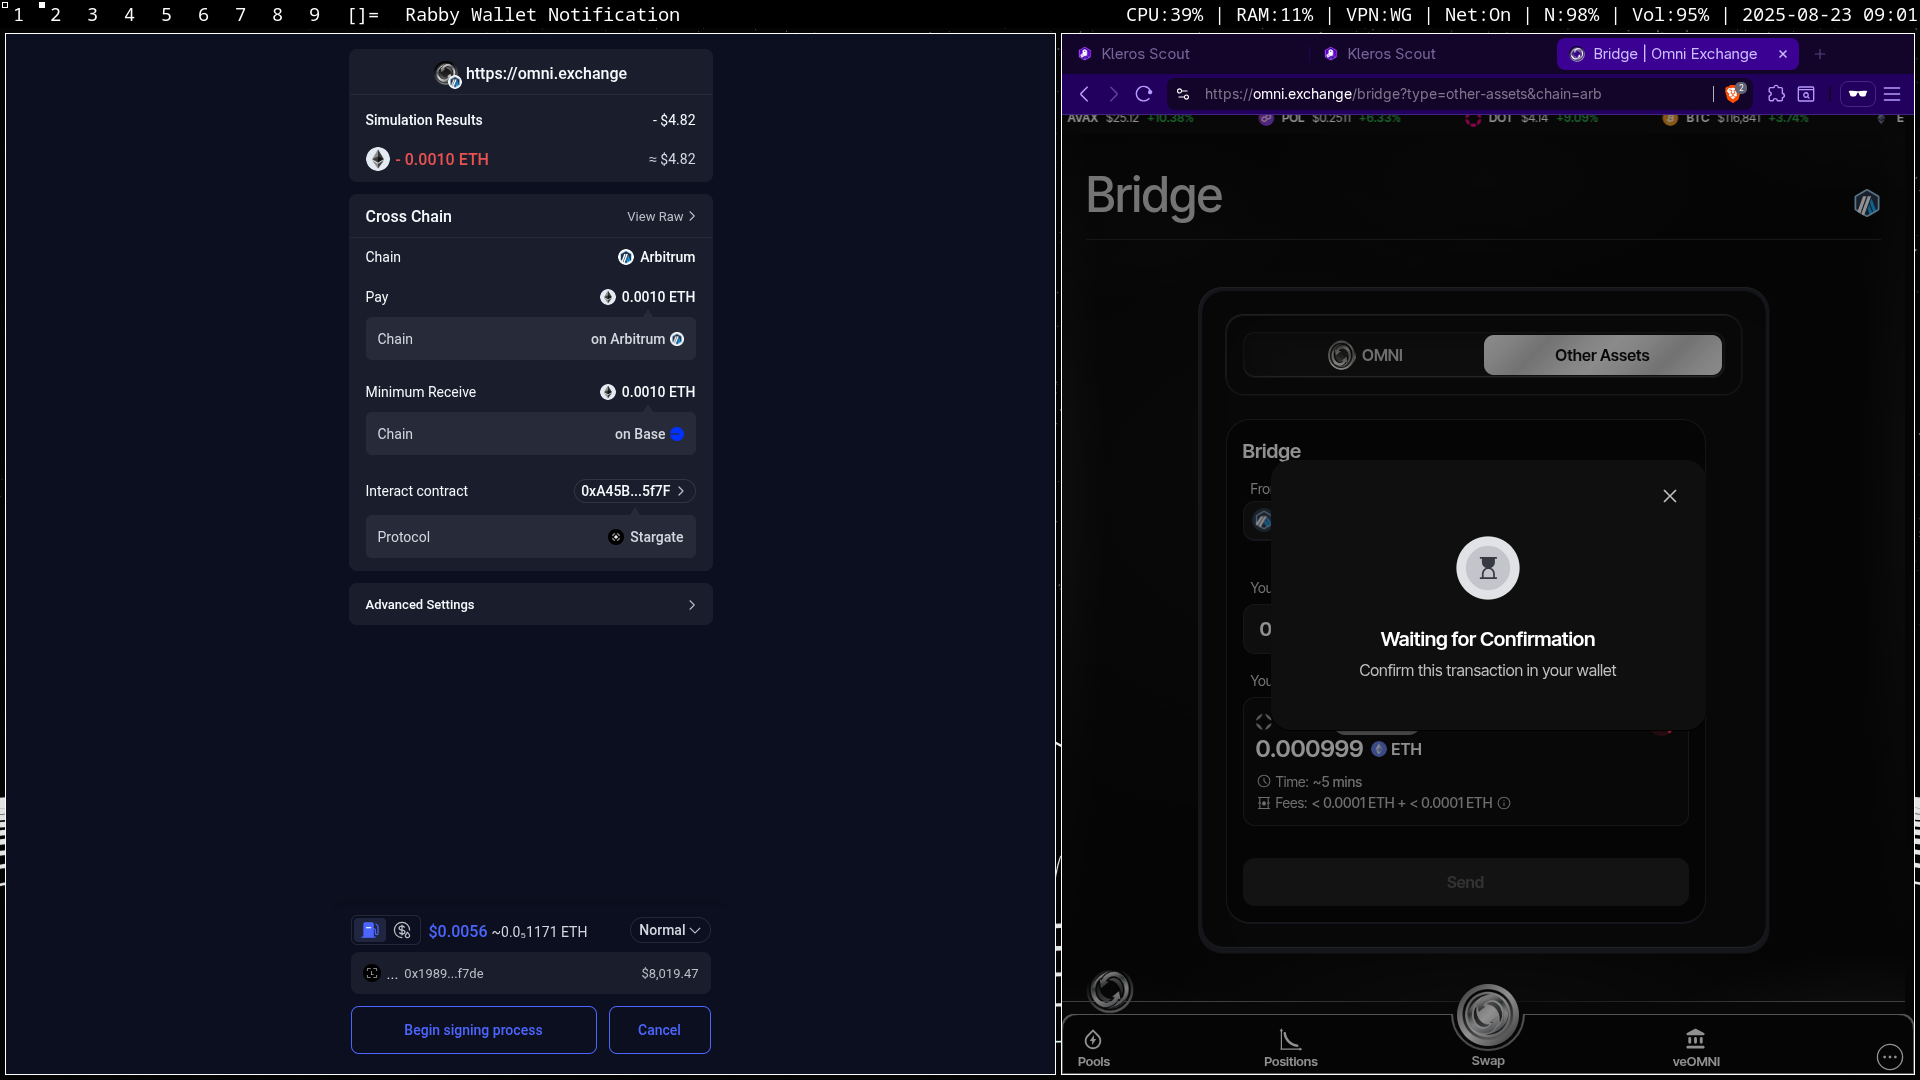Reload the Omni Exchange page
This screenshot has width=1920, height=1080.
1144,94
